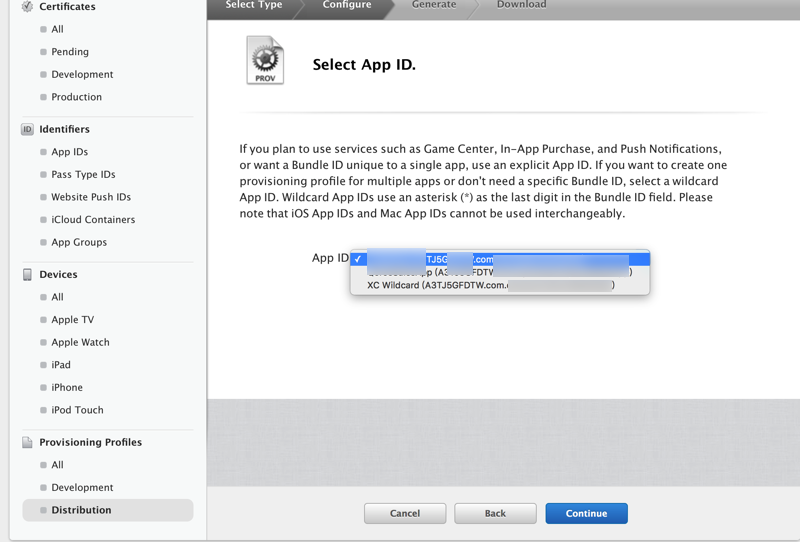Click the Configure step

click(347, 5)
